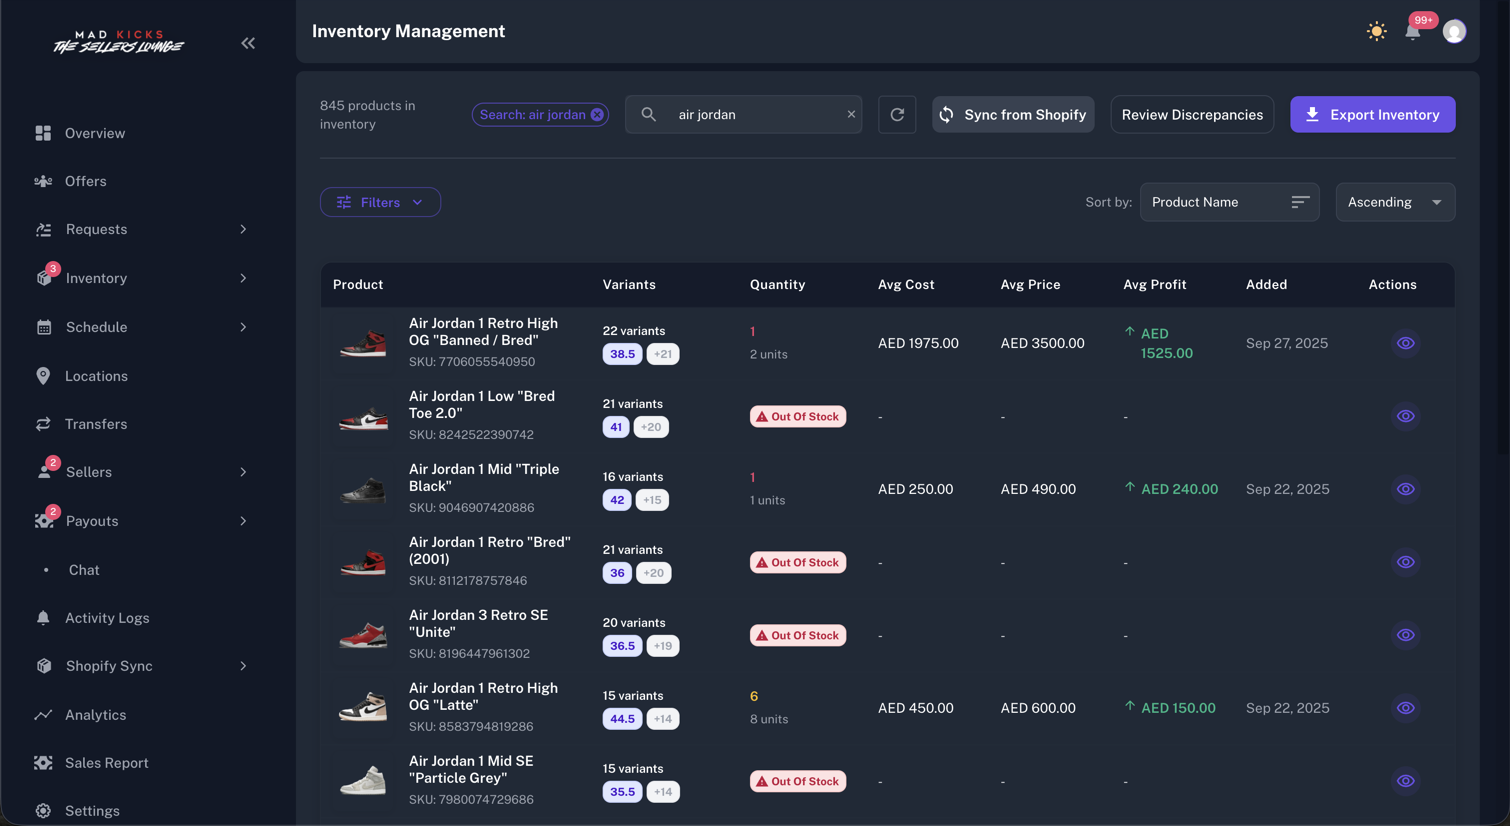Toggle sort lines icon in Product Name

coord(1300,202)
